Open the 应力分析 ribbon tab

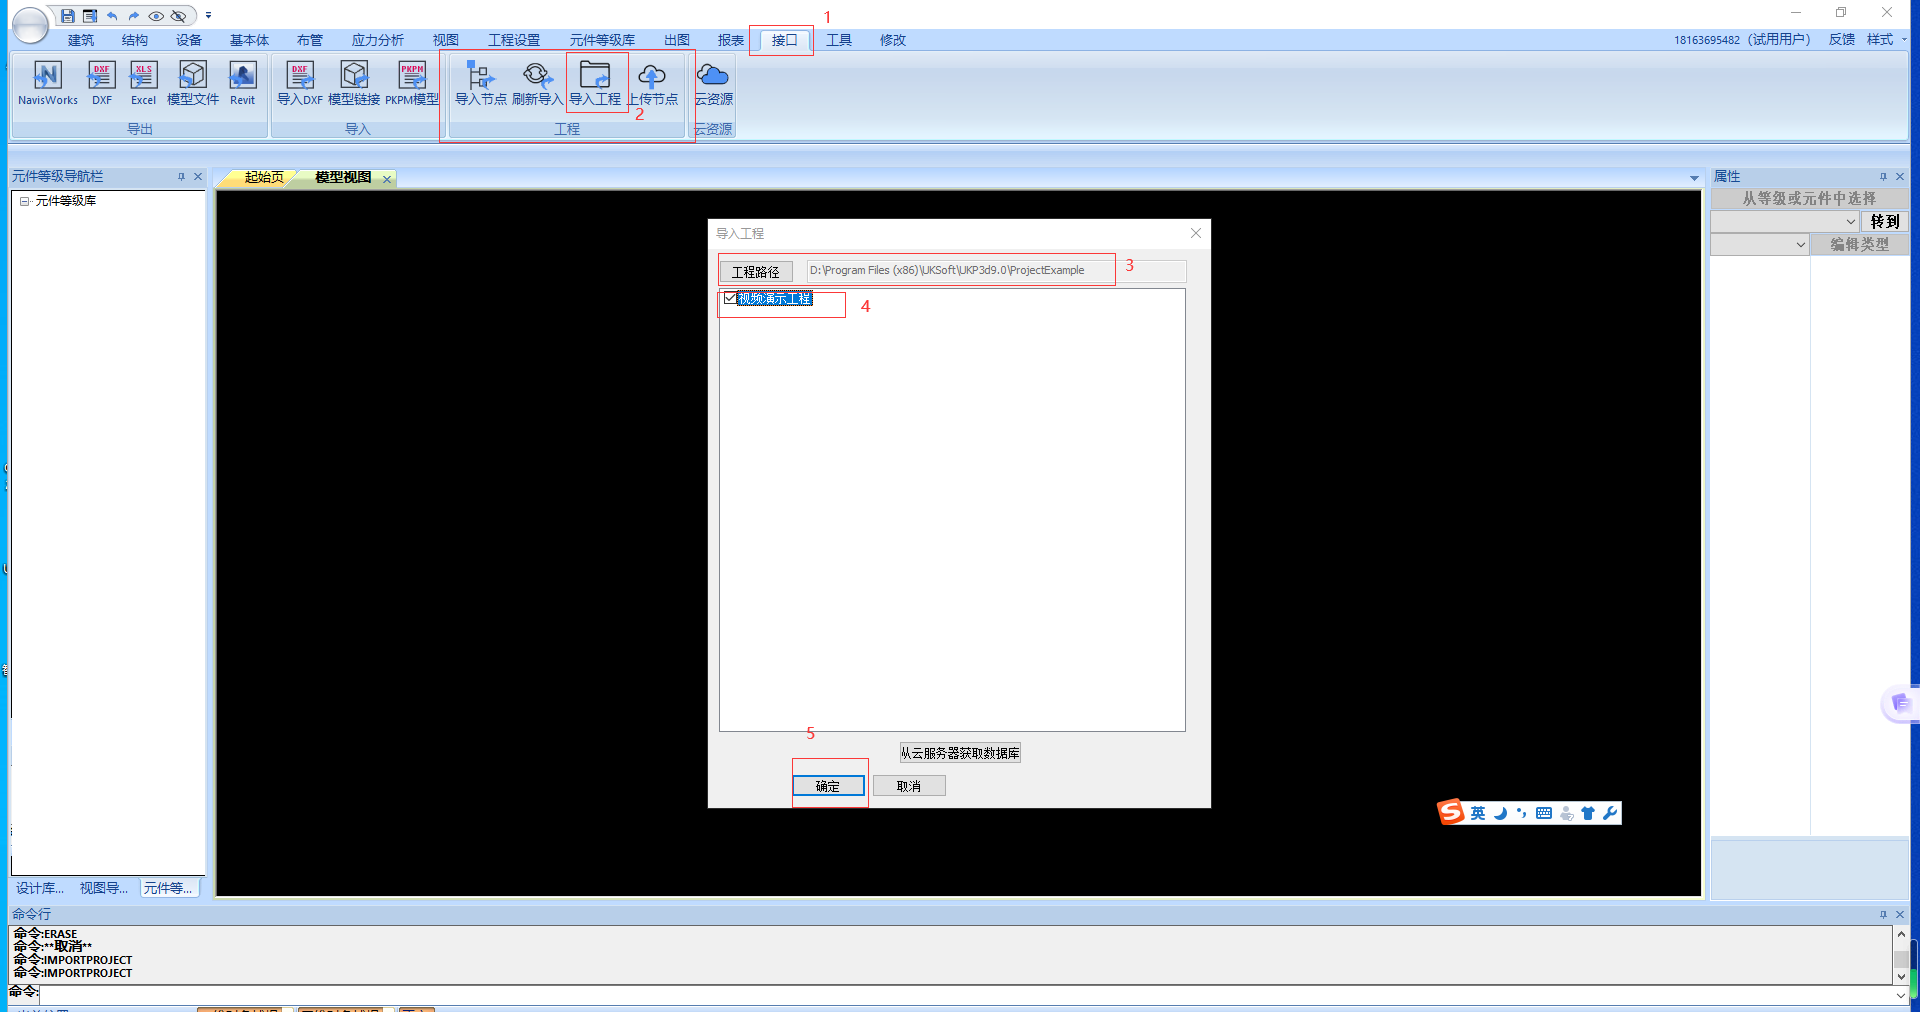[377, 40]
